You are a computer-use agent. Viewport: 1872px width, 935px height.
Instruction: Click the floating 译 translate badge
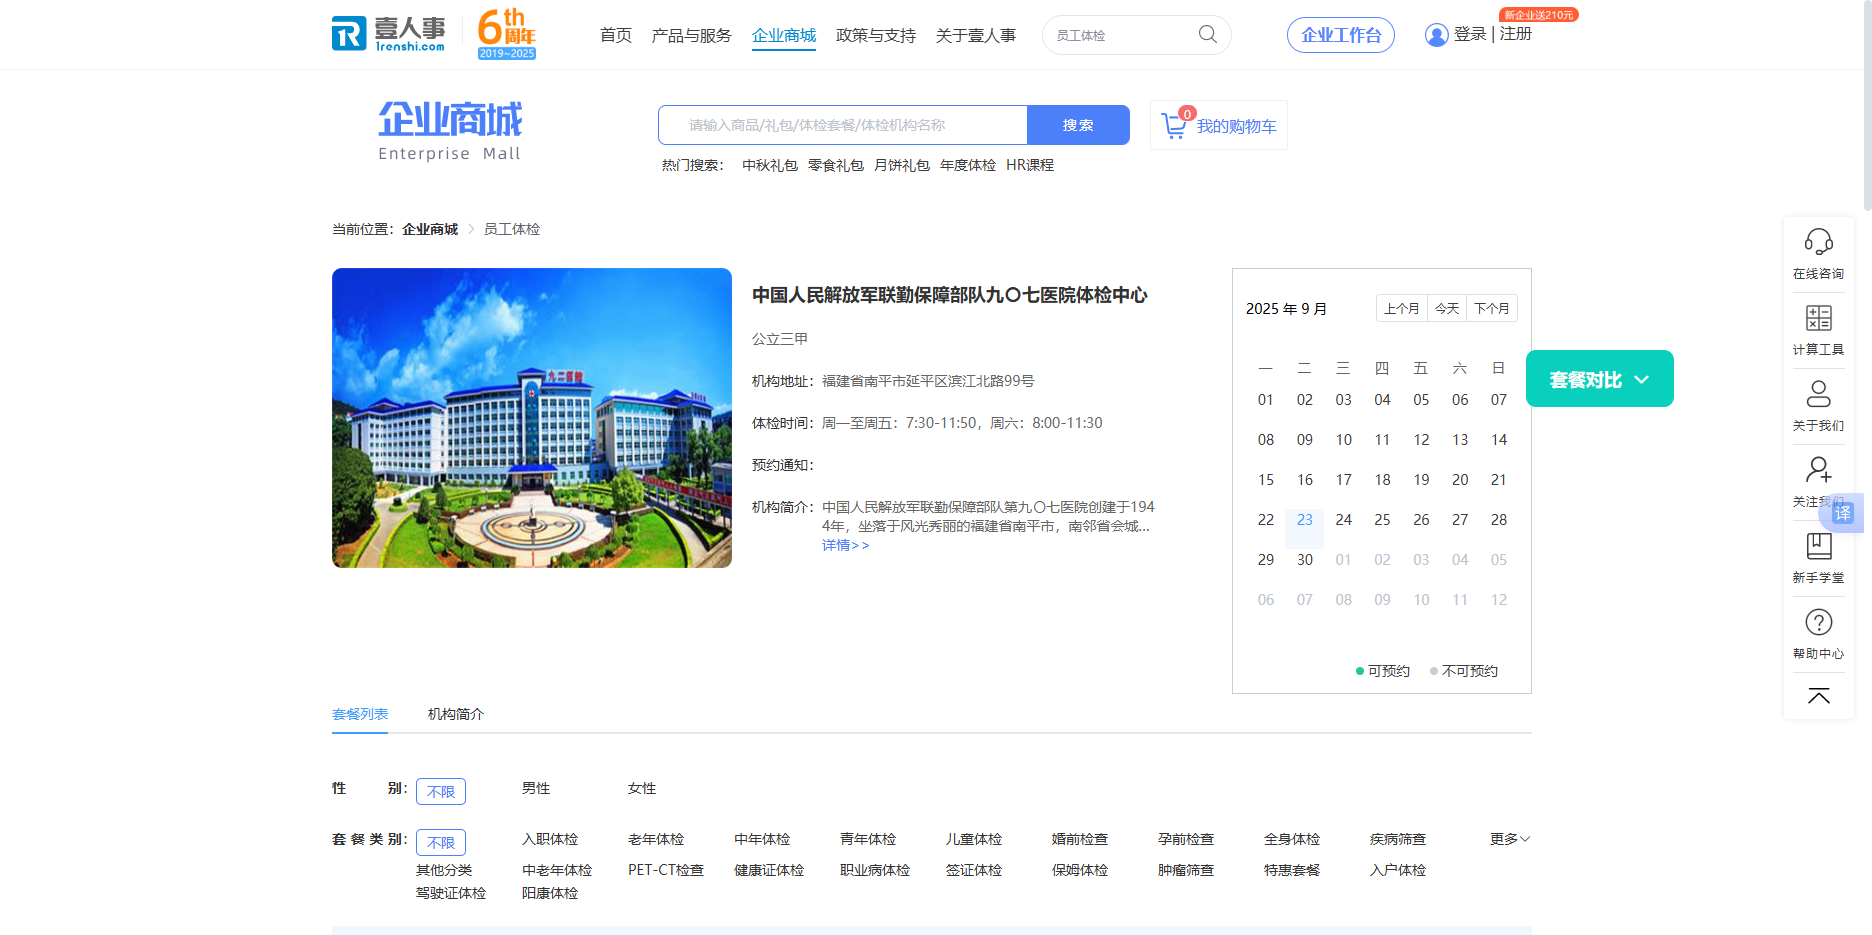[1843, 513]
